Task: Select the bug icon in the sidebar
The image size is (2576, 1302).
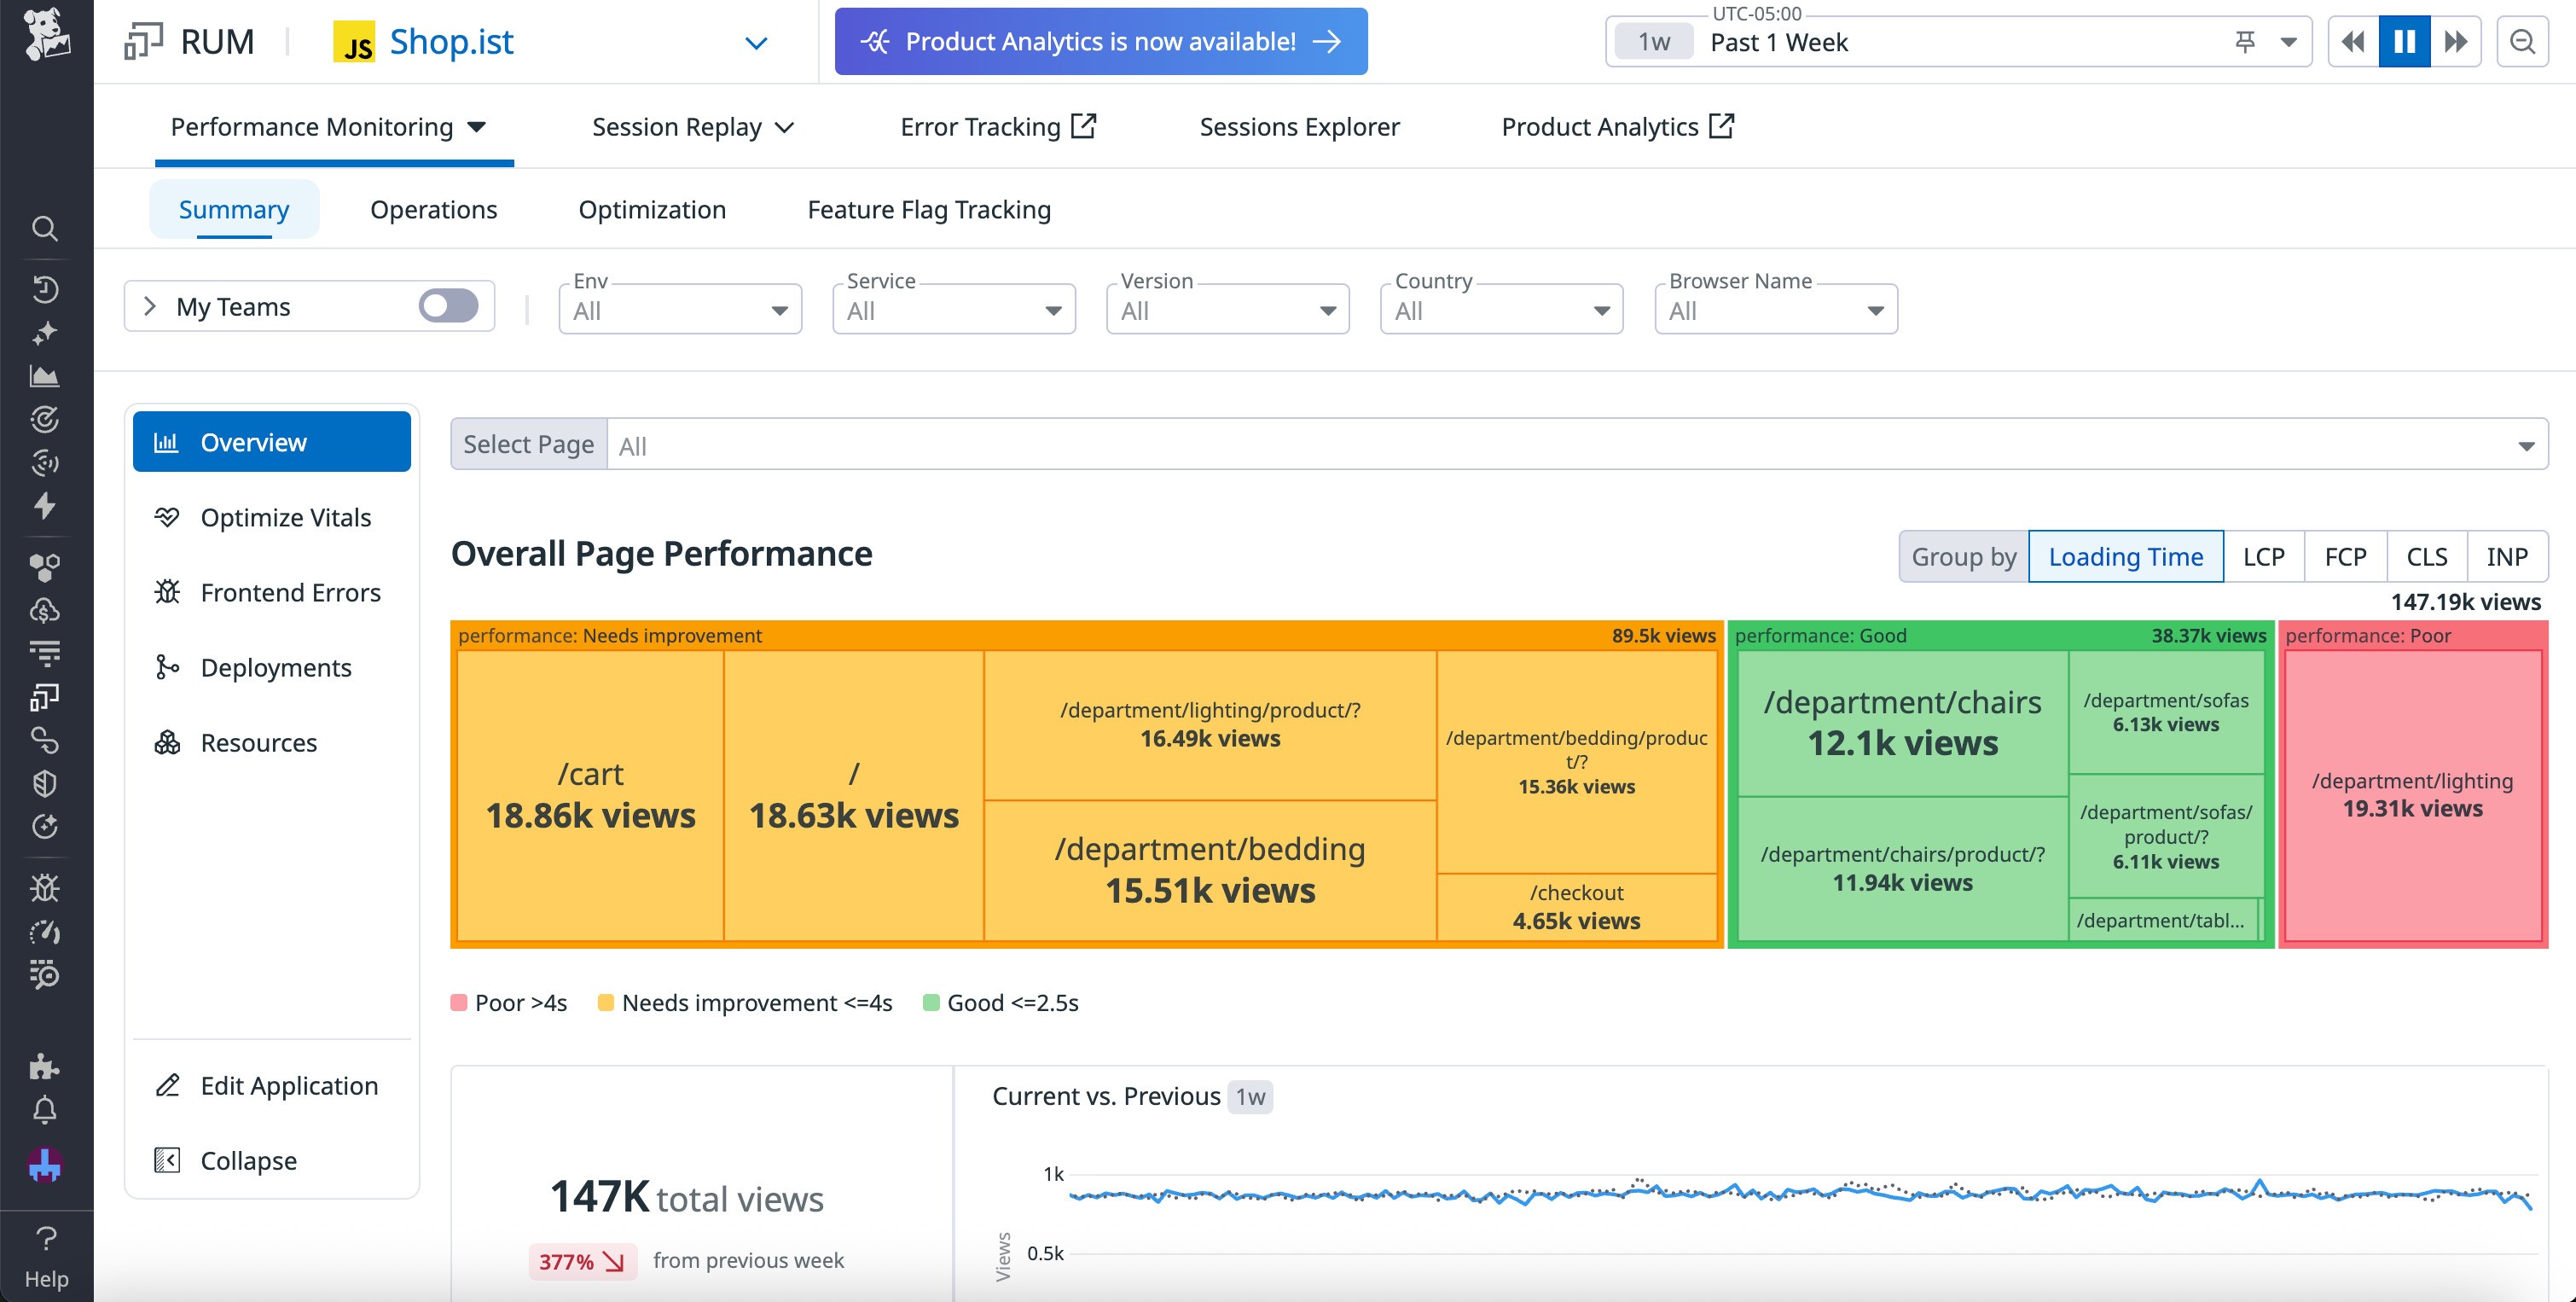Action: pos(45,887)
